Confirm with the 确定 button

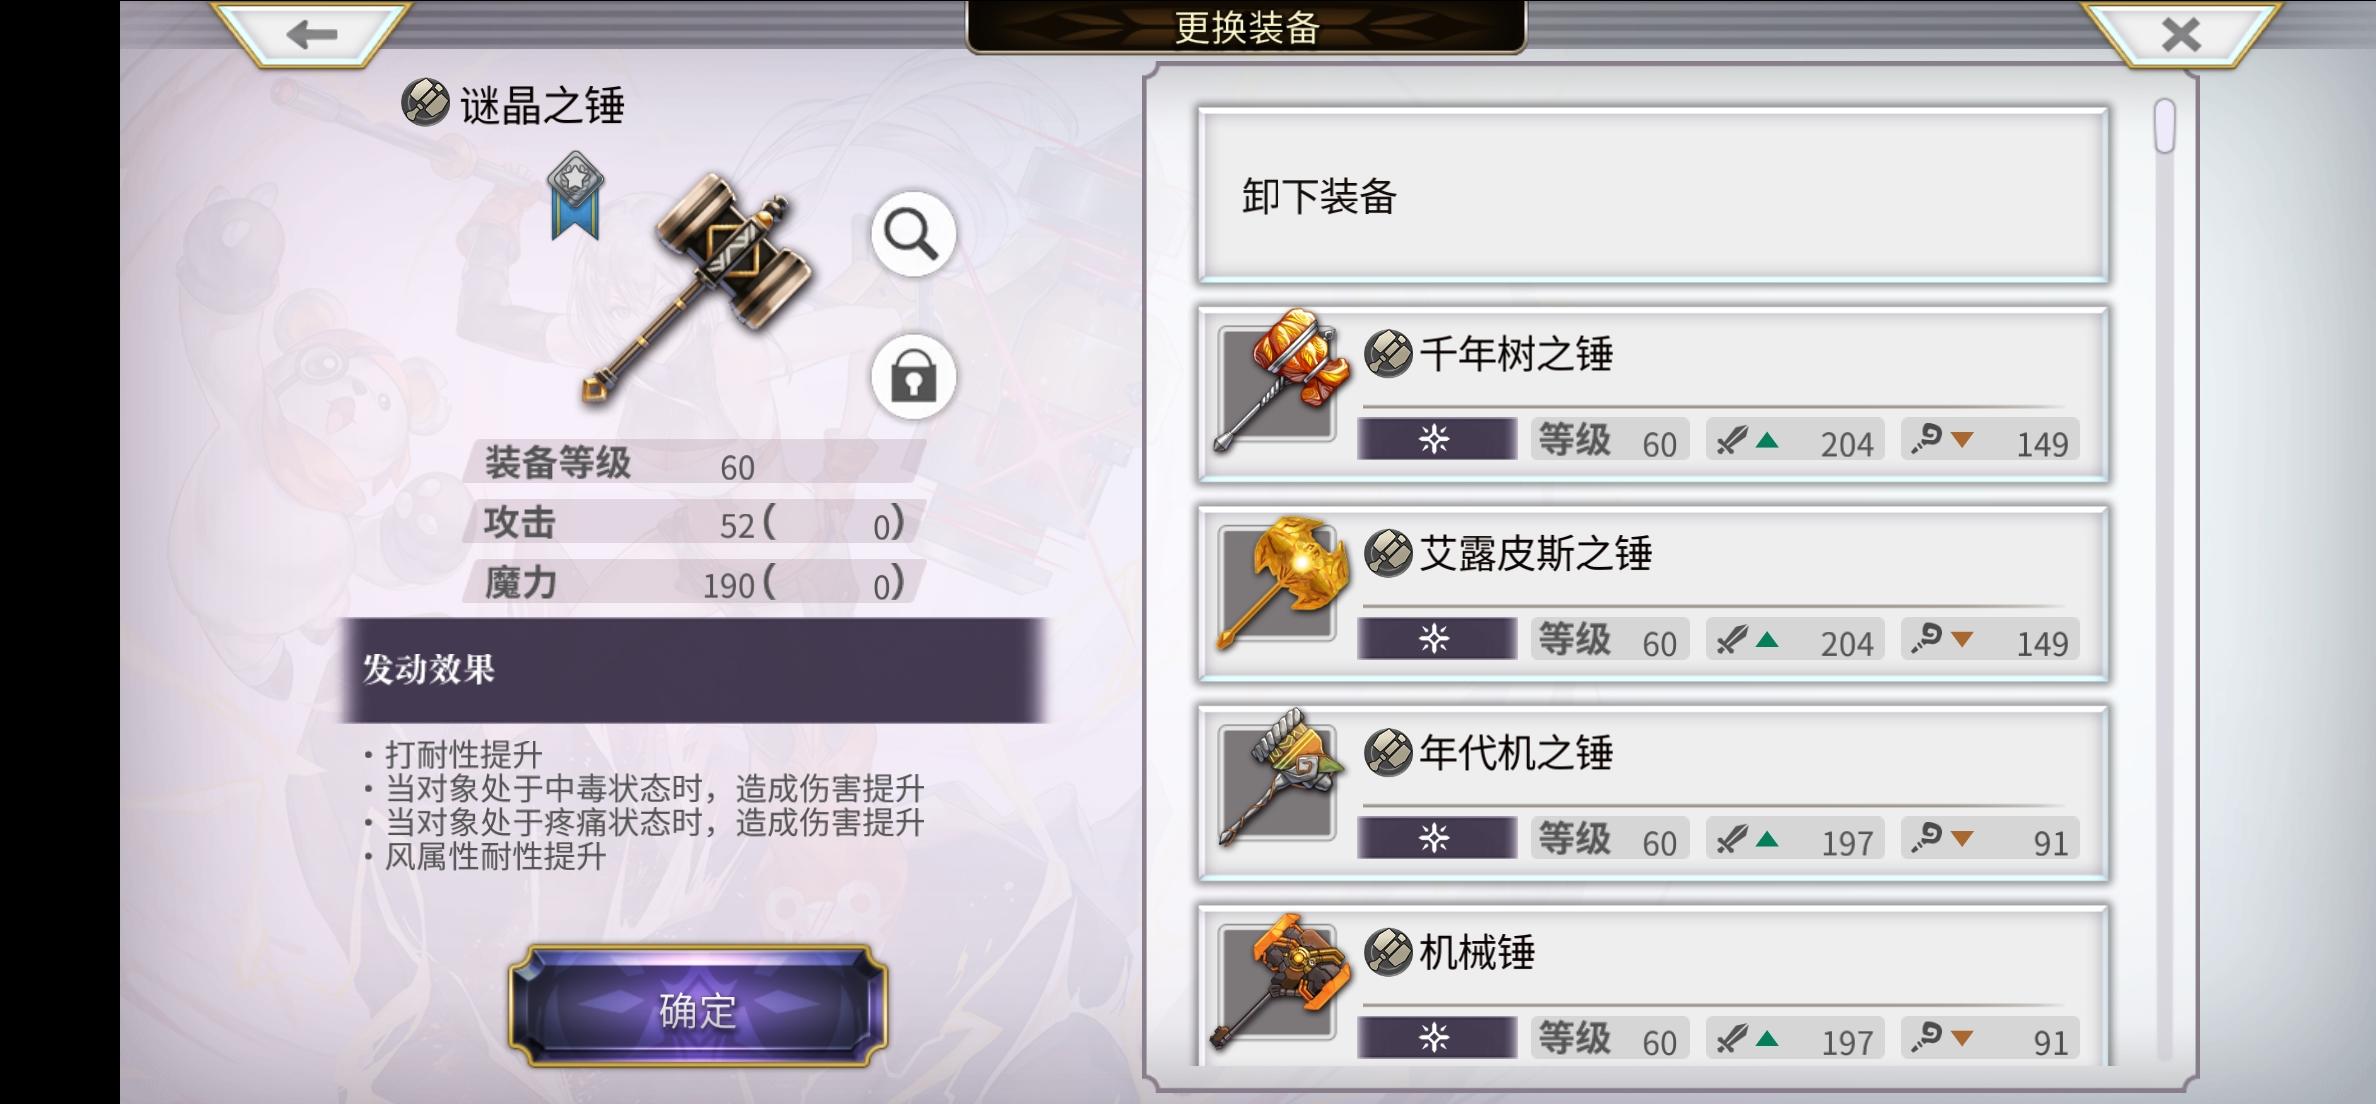[698, 1006]
